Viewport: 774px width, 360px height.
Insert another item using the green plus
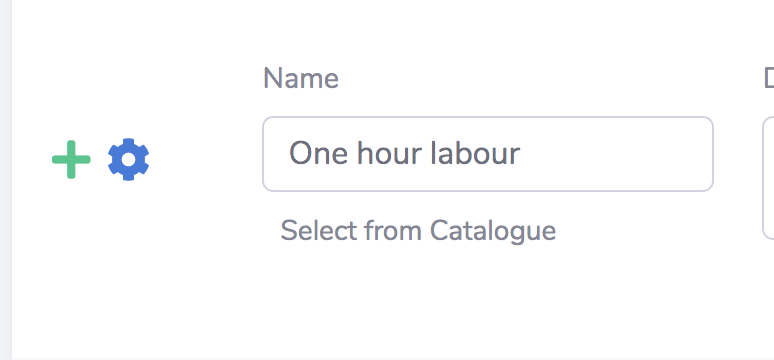click(x=71, y=160)
